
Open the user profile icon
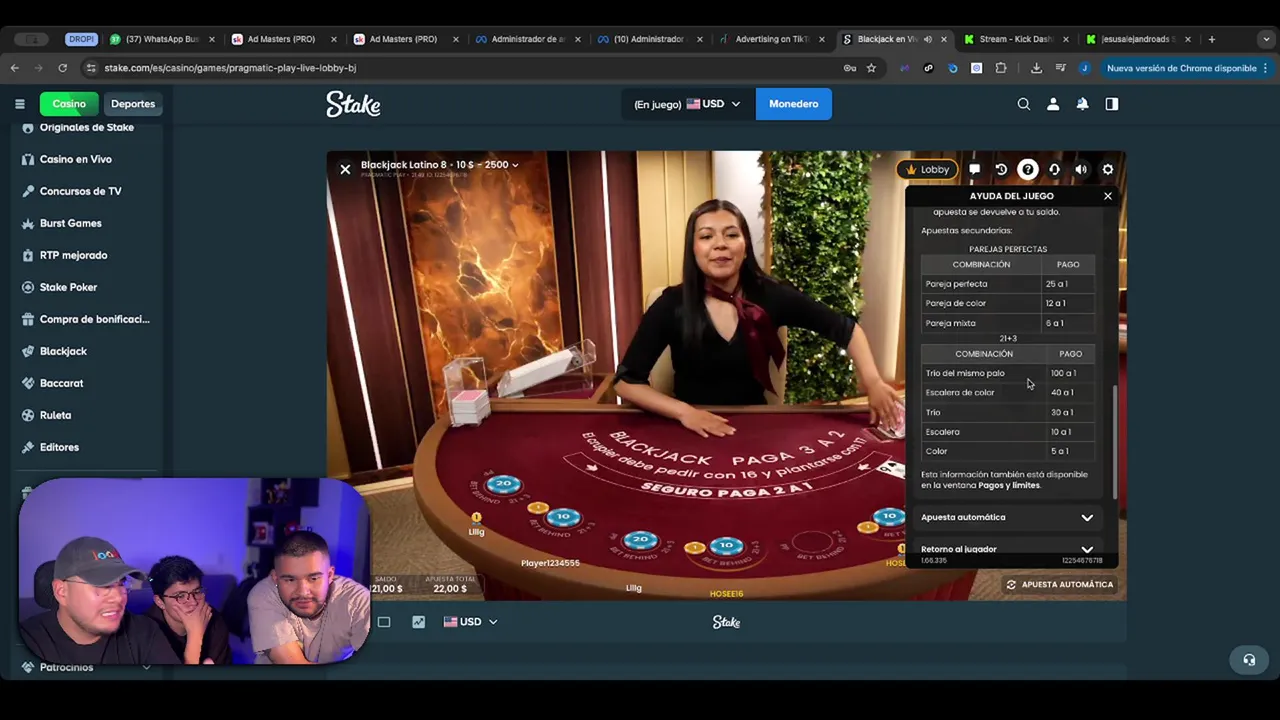1053,104
